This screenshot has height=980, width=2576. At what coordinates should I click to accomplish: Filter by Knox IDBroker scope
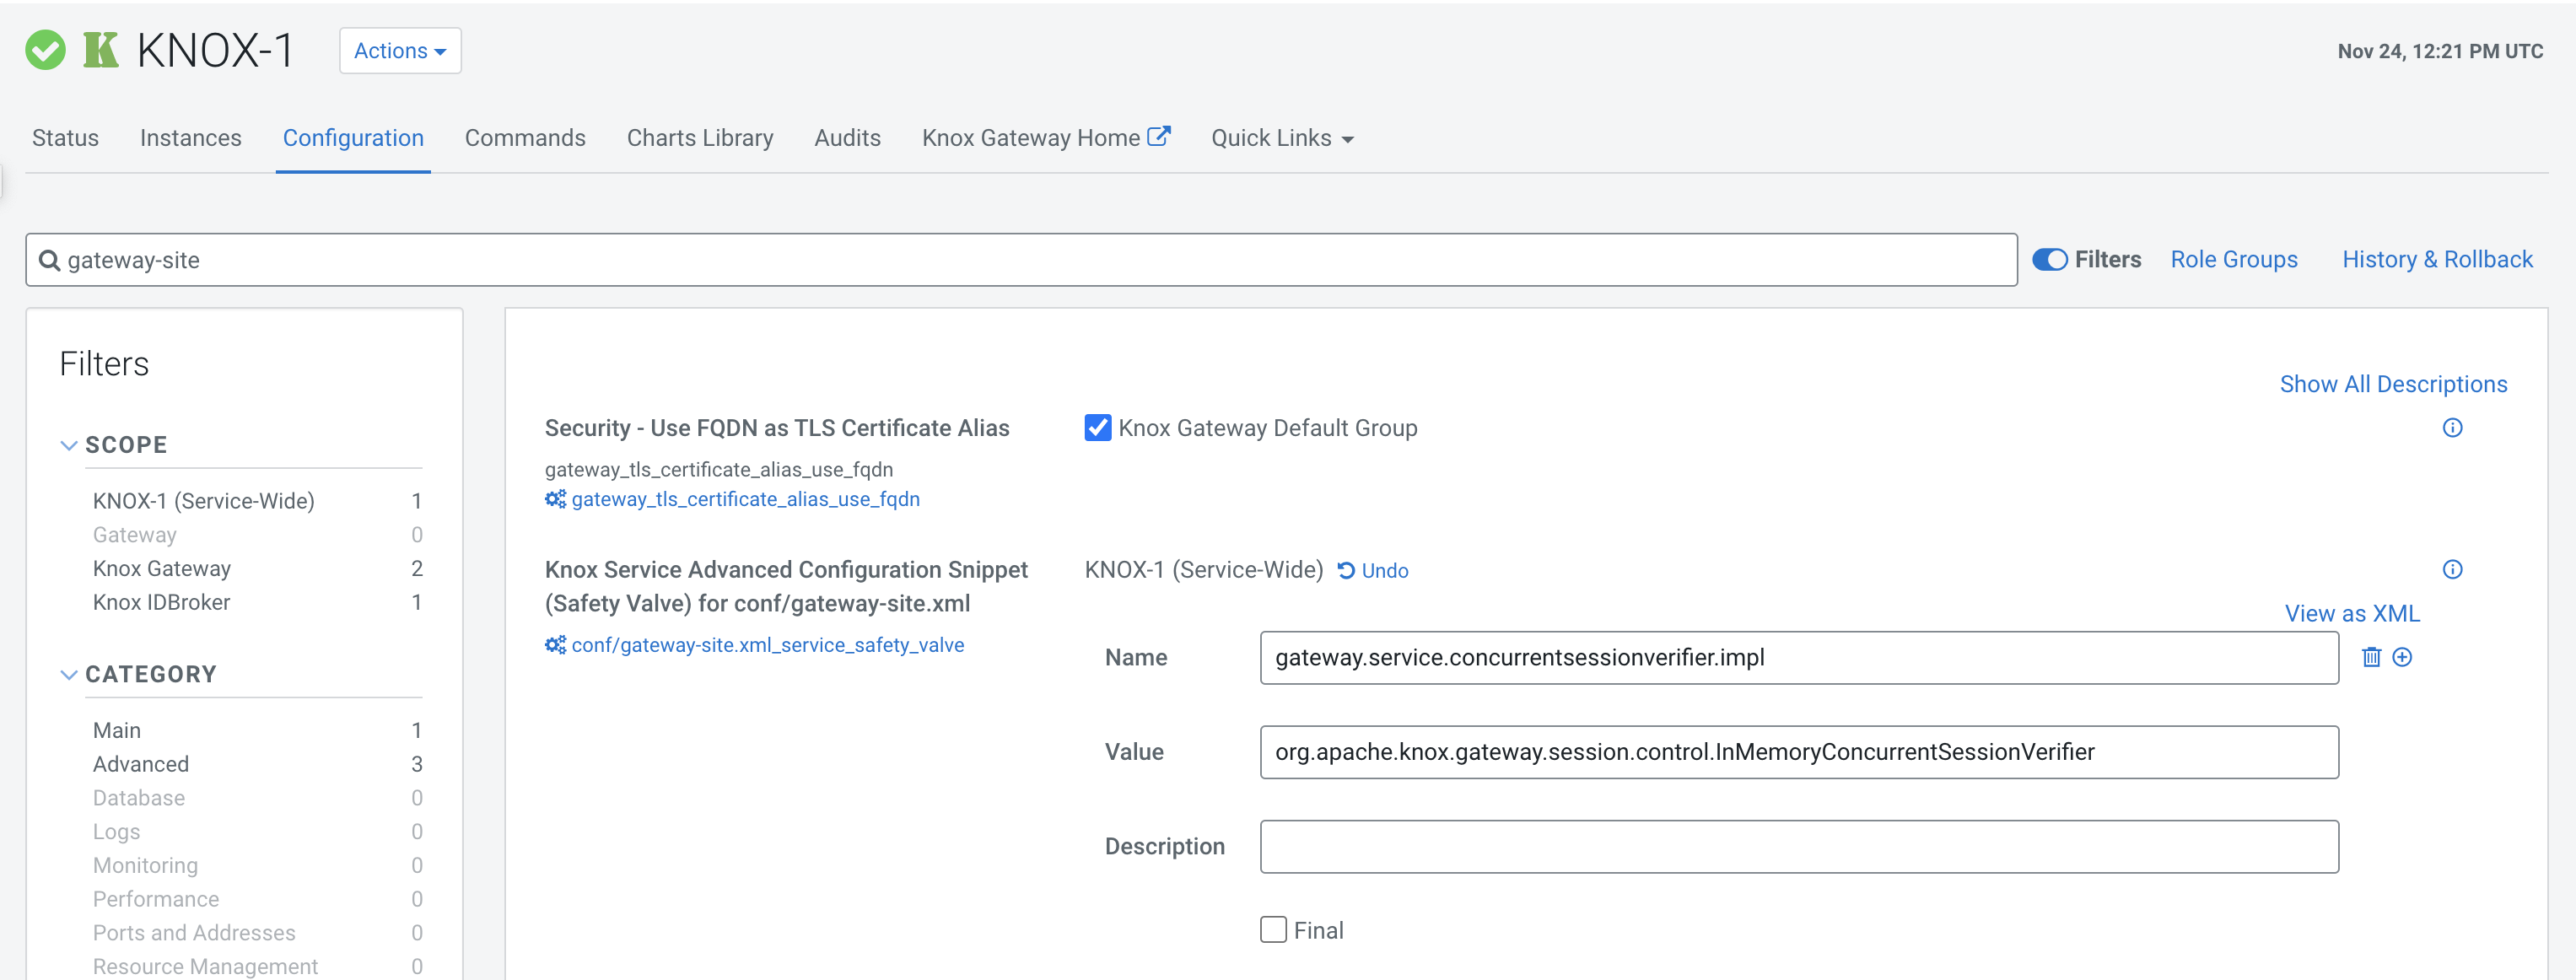[162, 602]
